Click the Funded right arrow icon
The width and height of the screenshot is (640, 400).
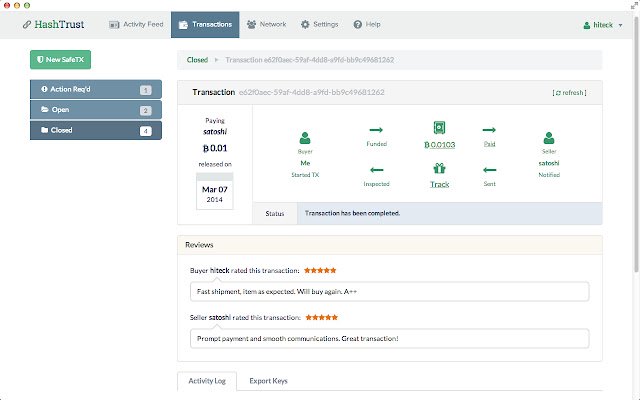pos(376,130)
